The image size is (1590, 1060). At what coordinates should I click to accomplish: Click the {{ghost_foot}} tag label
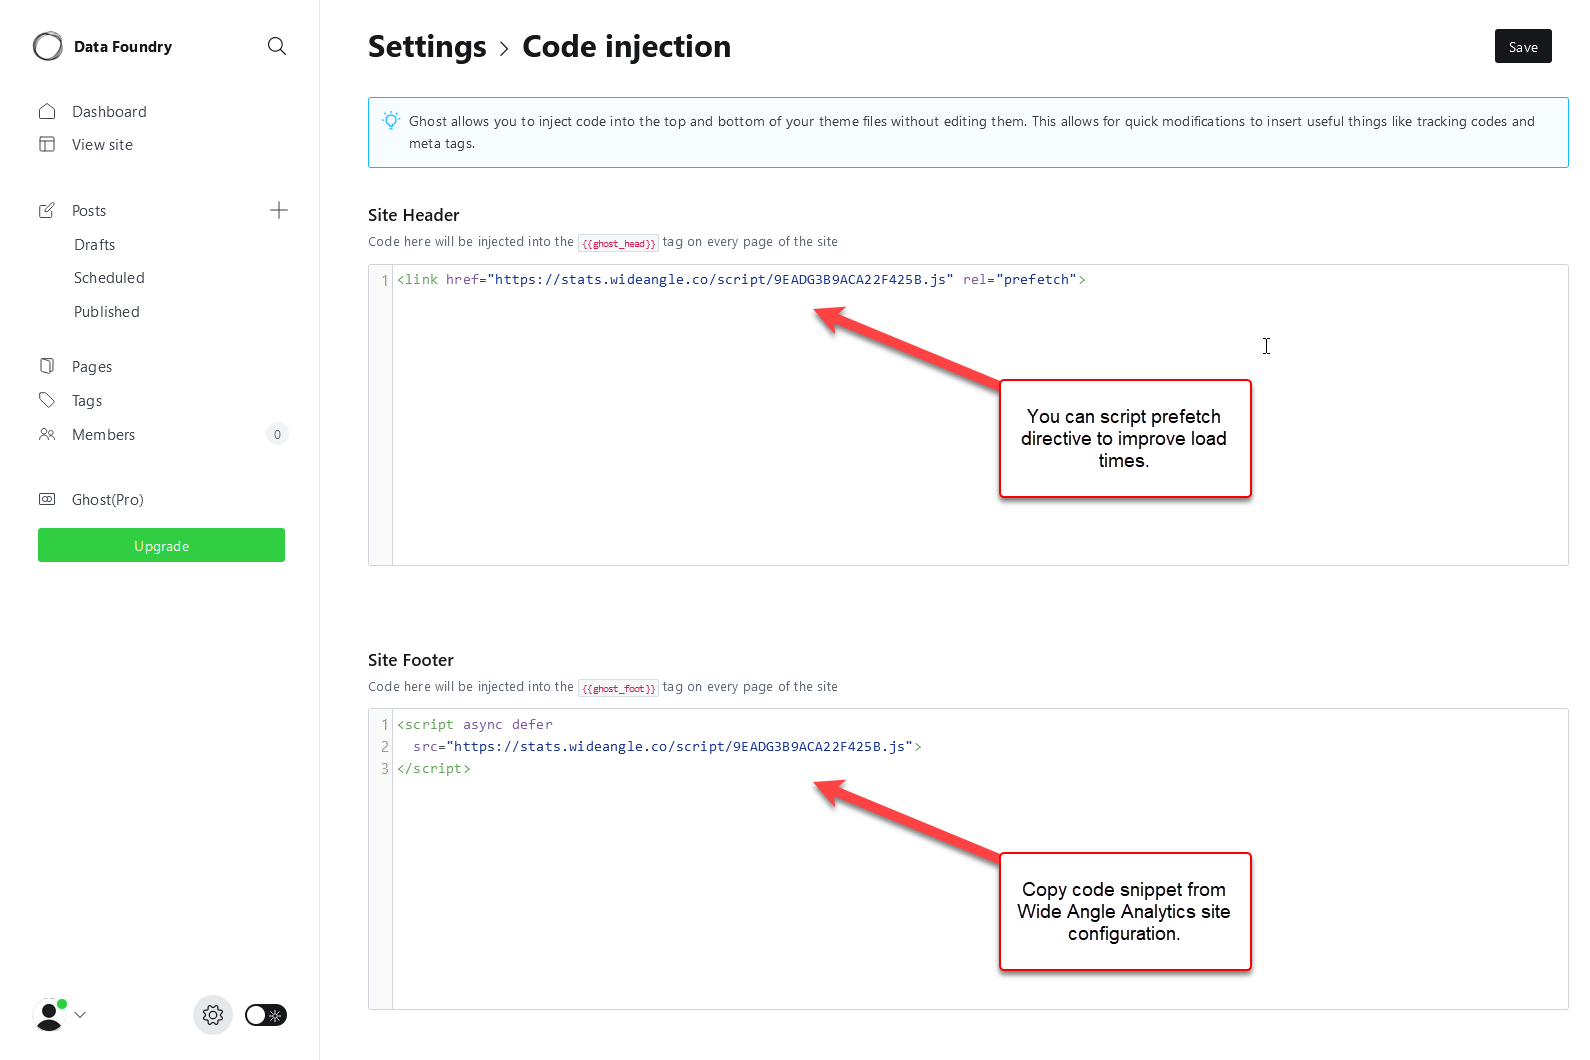[x=618, y=688]
